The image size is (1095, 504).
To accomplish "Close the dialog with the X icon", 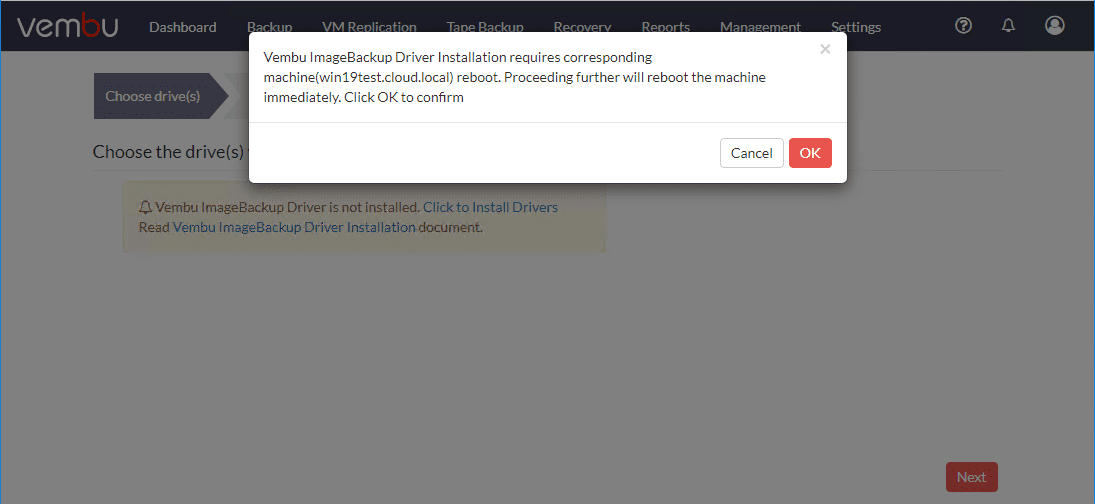I will (825, 49).
